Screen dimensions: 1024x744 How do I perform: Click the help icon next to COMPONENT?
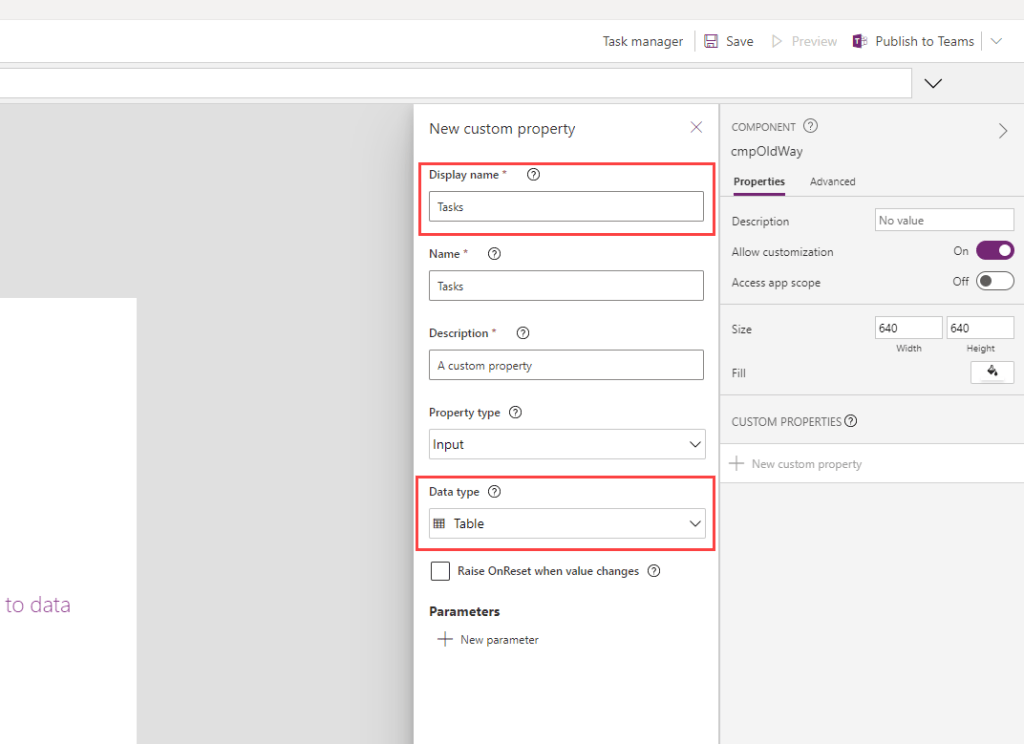811,127
